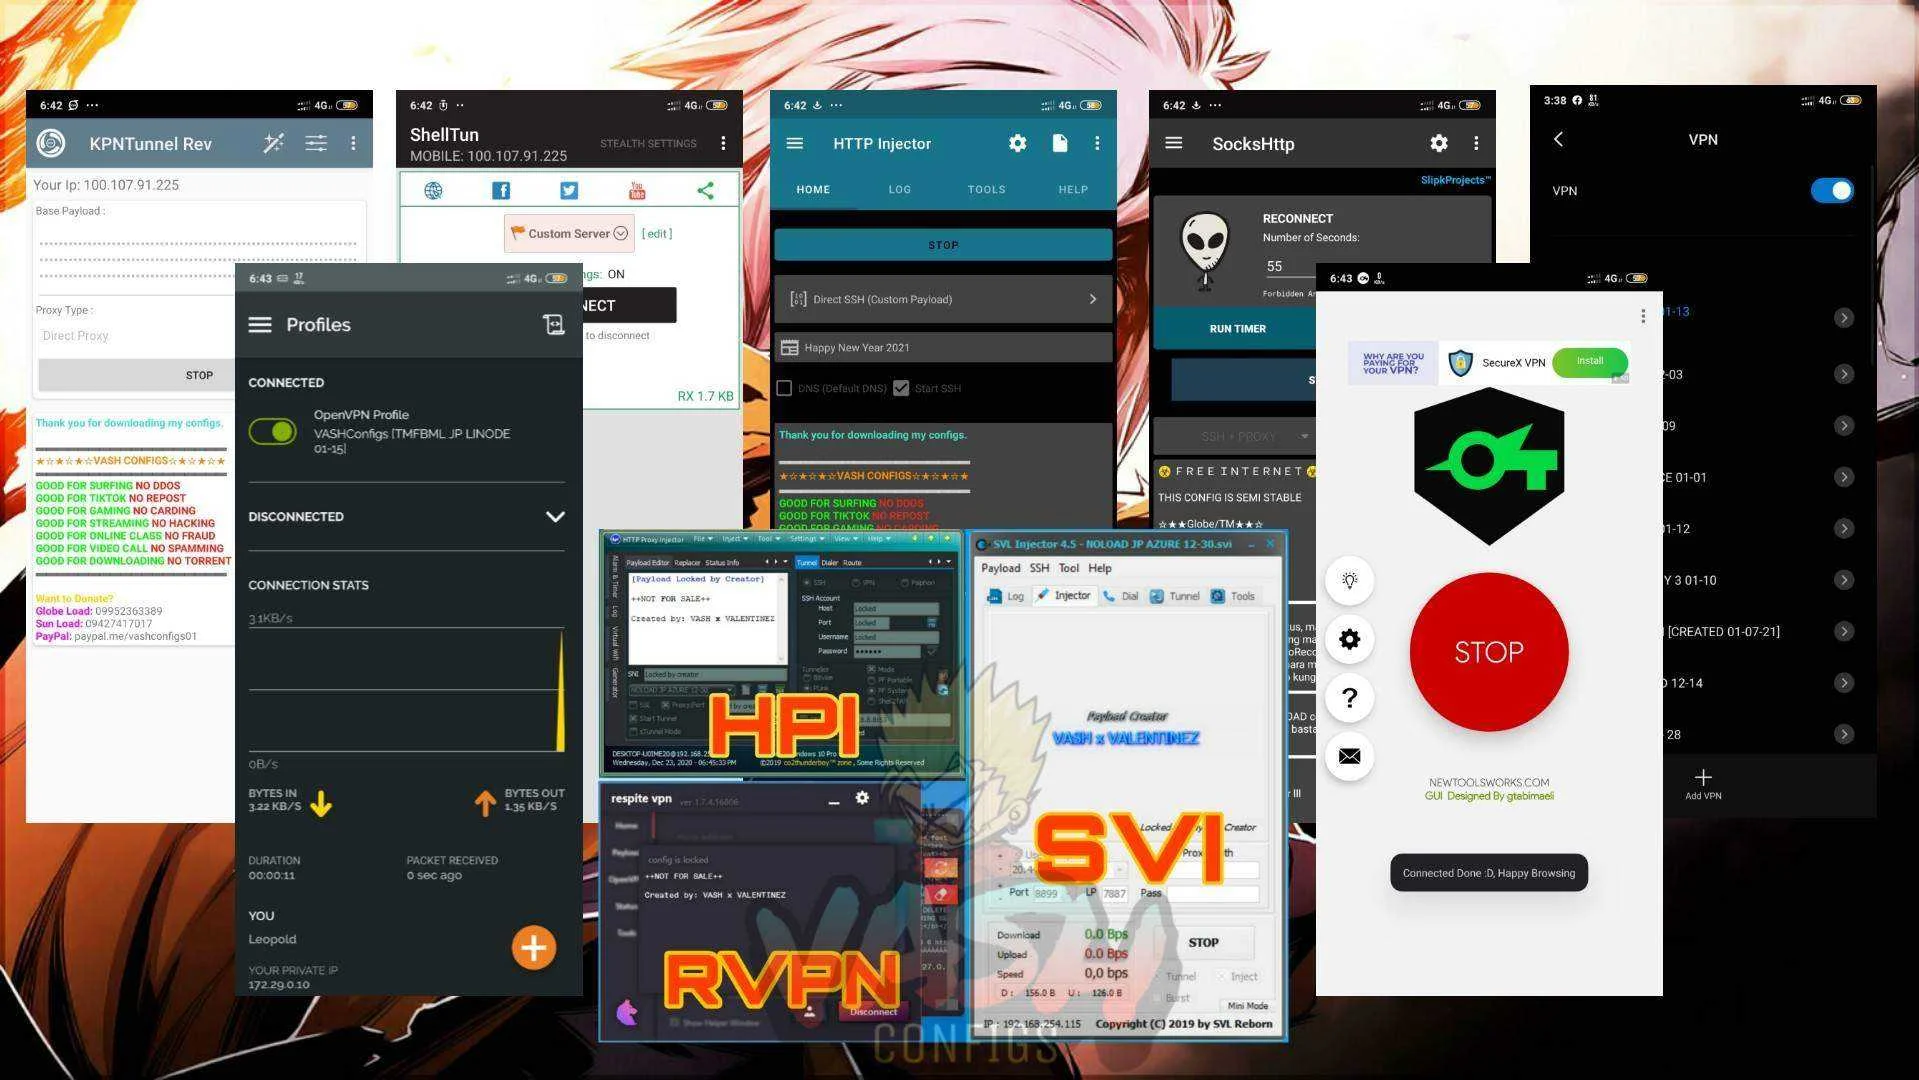Uncheck the Start SSH checkbox

pyautogui.click(x=901, y=388)
